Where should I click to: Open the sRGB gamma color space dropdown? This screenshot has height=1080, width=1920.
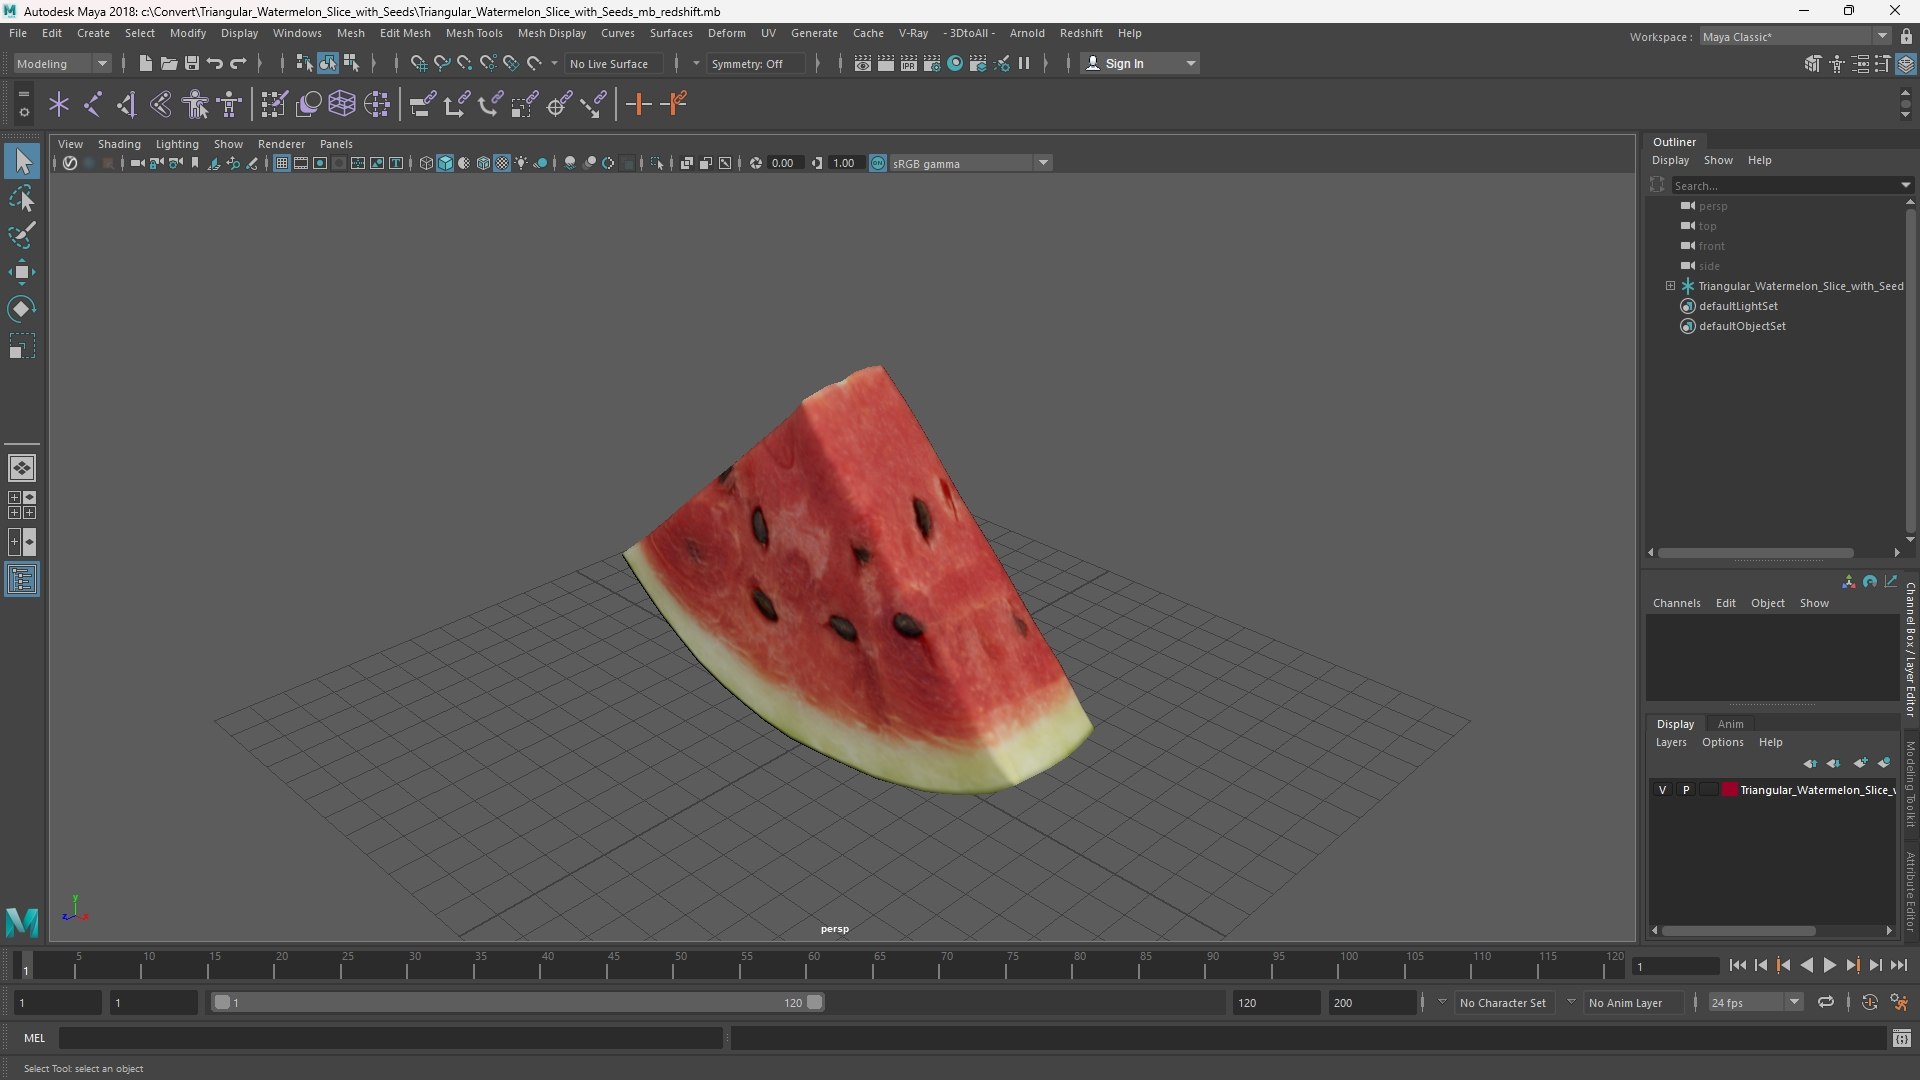tap(969, 163)
